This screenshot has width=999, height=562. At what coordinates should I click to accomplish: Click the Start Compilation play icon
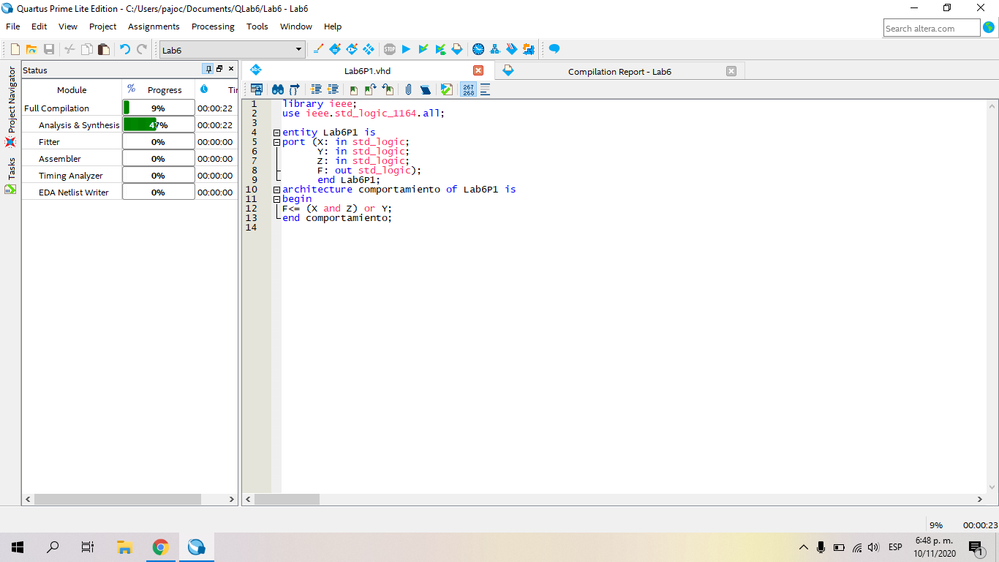coord(406,49)
